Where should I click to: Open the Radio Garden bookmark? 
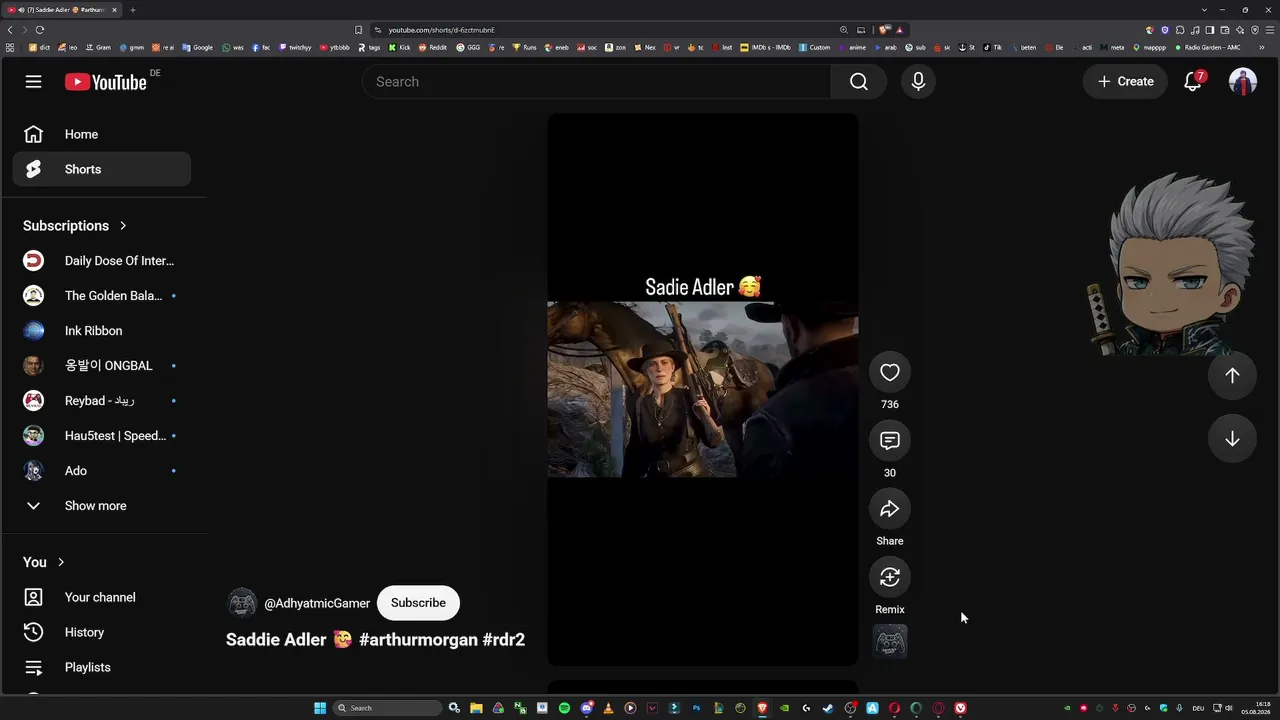(1208, 47)
